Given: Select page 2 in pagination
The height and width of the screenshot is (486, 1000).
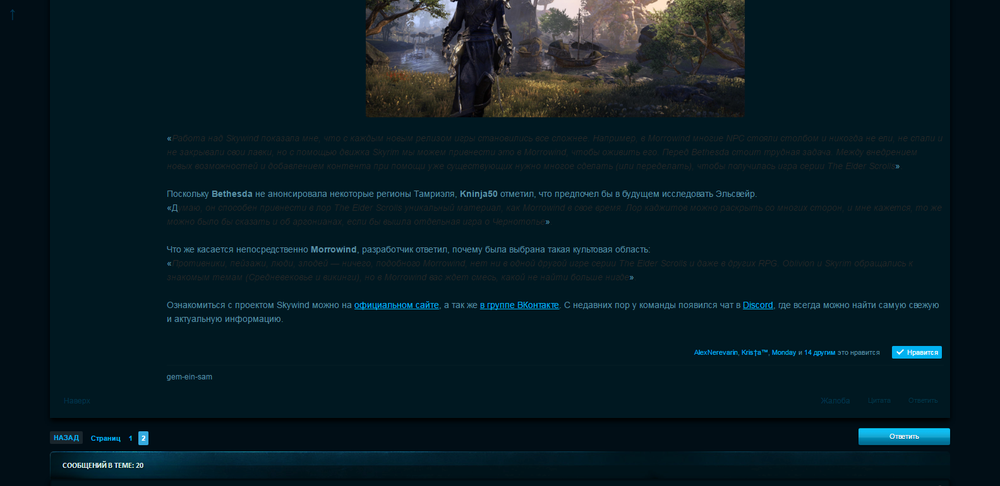Looking at the screenshot, I should point(143,438).
